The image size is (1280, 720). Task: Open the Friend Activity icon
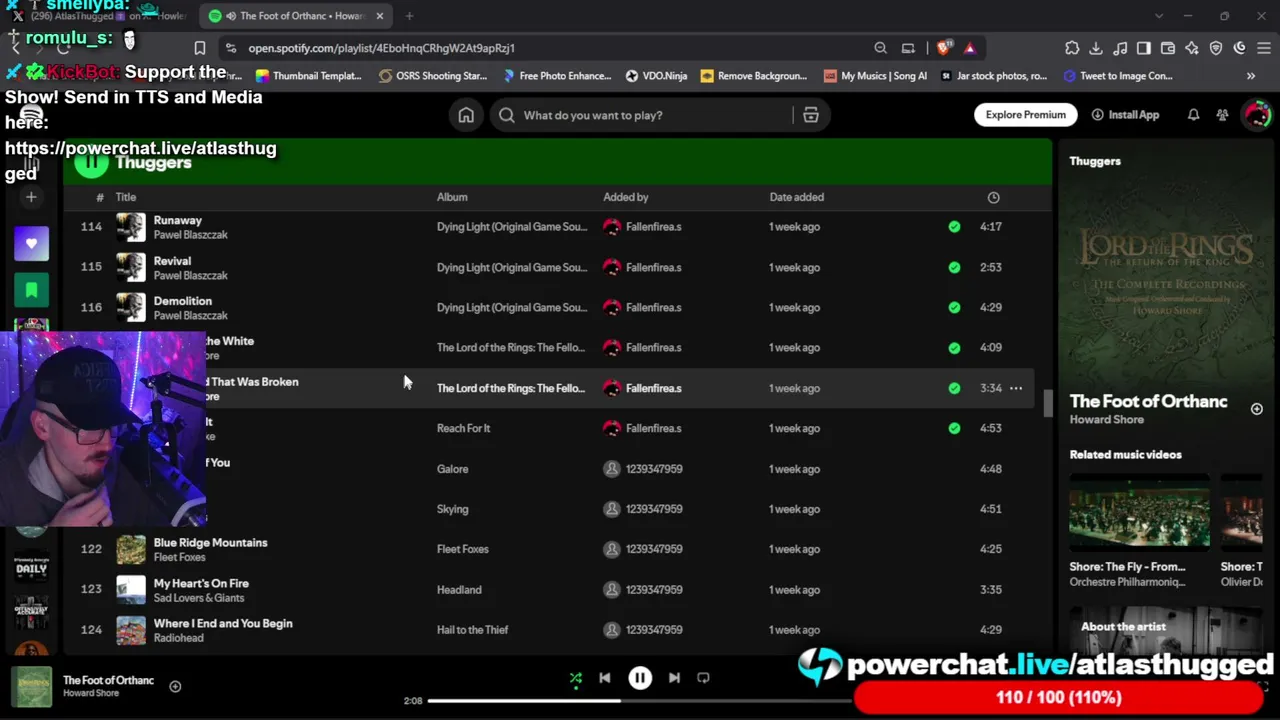click(1222, 115)
